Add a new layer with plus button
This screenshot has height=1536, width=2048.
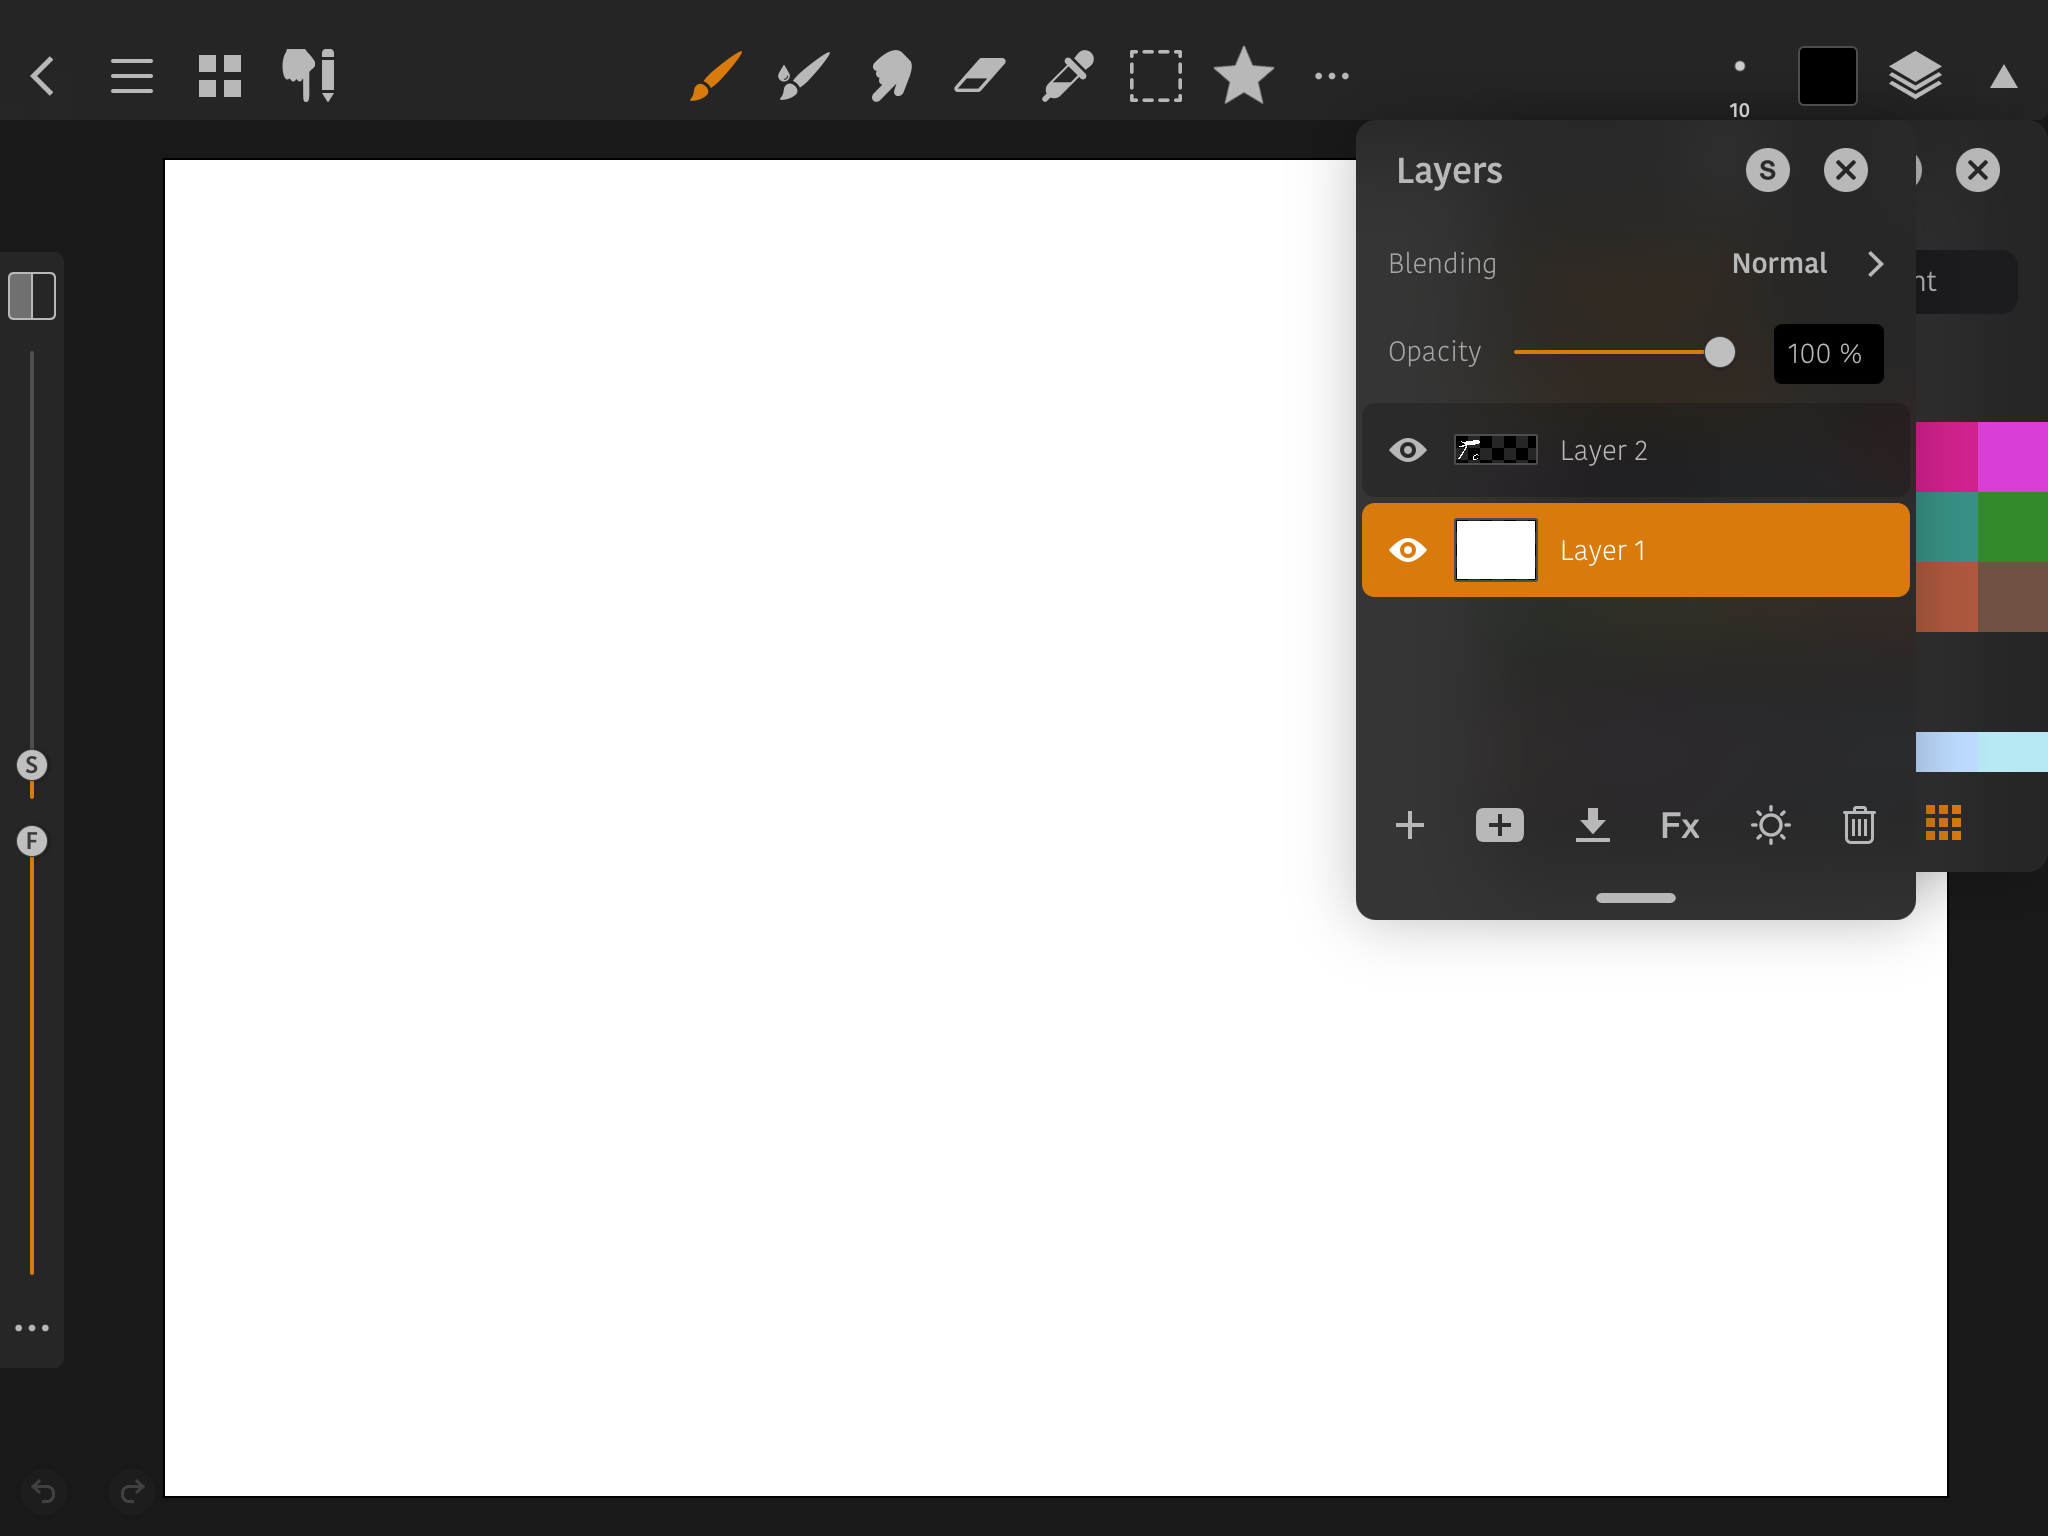(1410, 826)
